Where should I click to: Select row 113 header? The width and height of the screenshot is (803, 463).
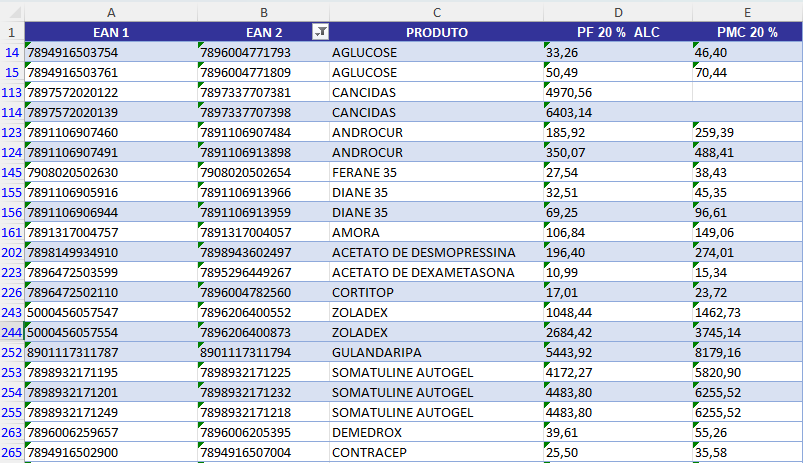point(12,92)
